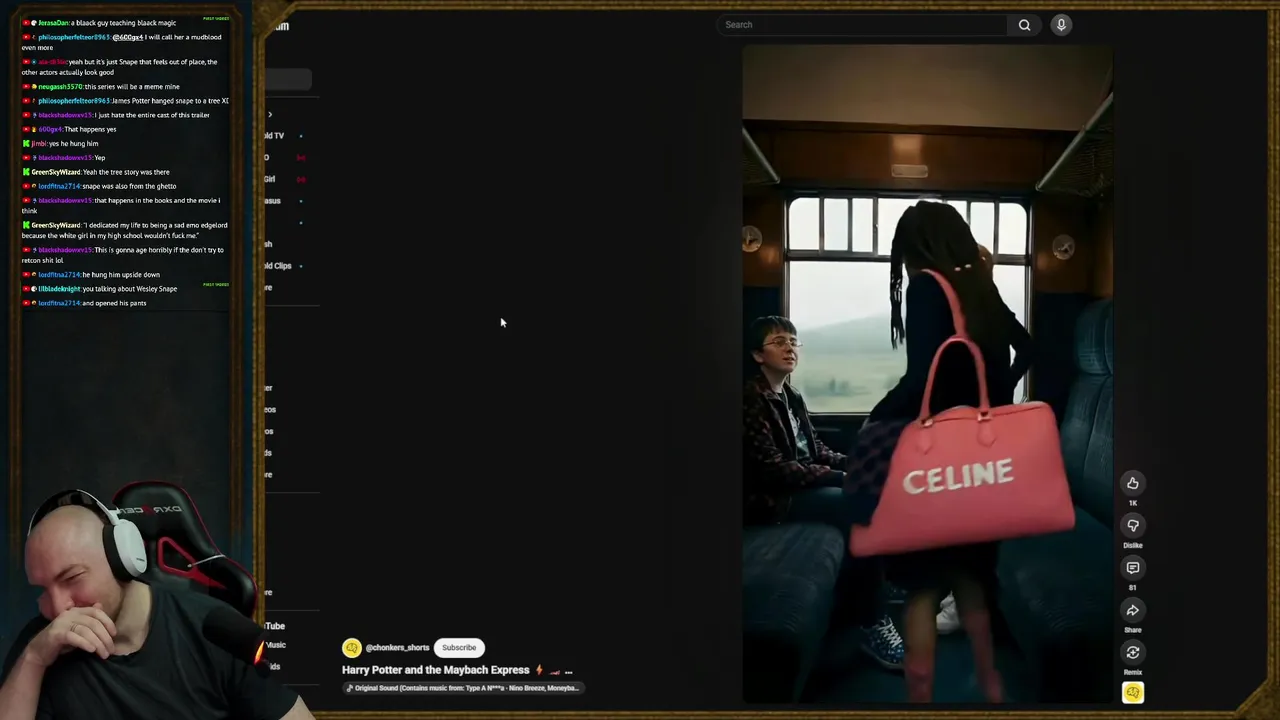Like the short with thumbs-up icon
1280x720 pixels.
point(1133,483)
